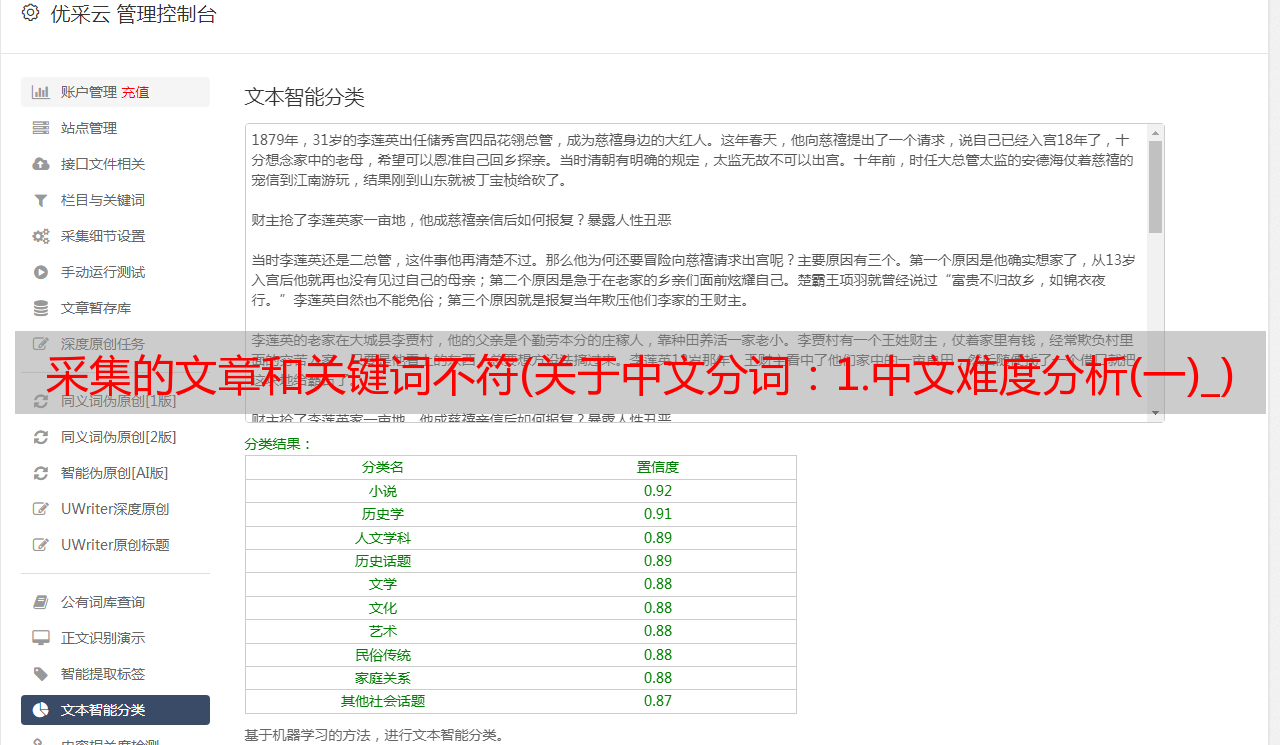
Task: Click the text area scrollbar down arrow
Action: pyautogui.click(x=1156, y=413)
